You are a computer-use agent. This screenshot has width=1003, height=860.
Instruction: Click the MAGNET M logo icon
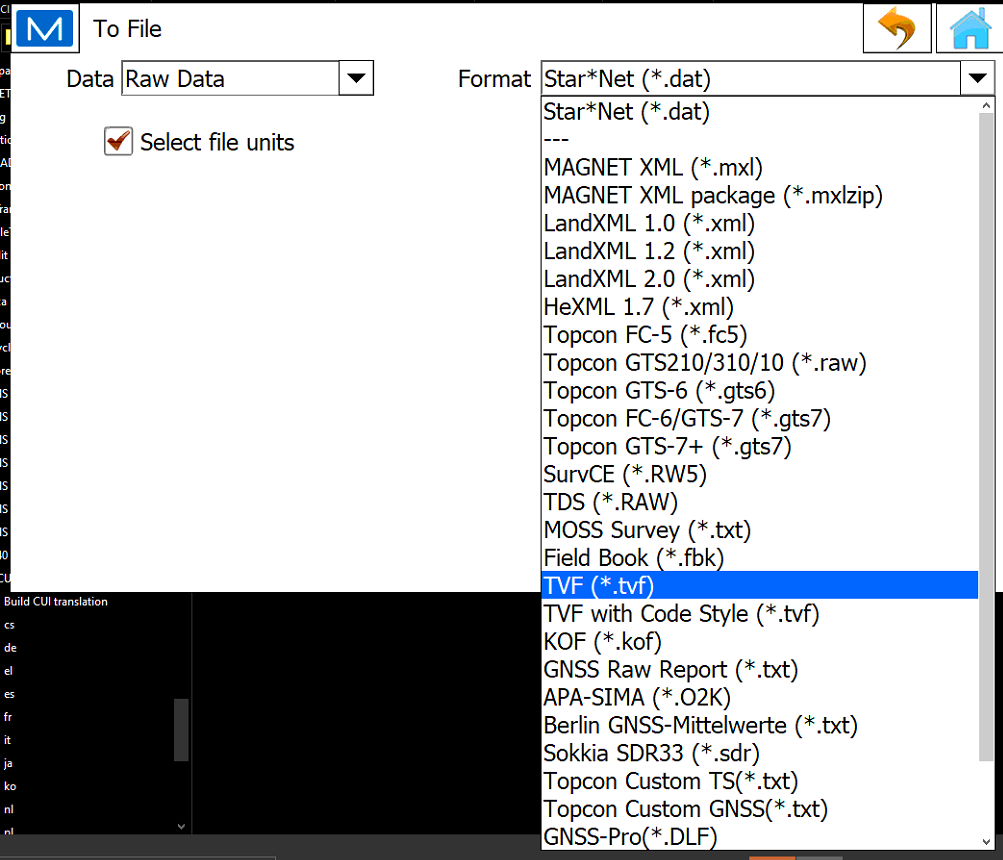coord(45,29)
